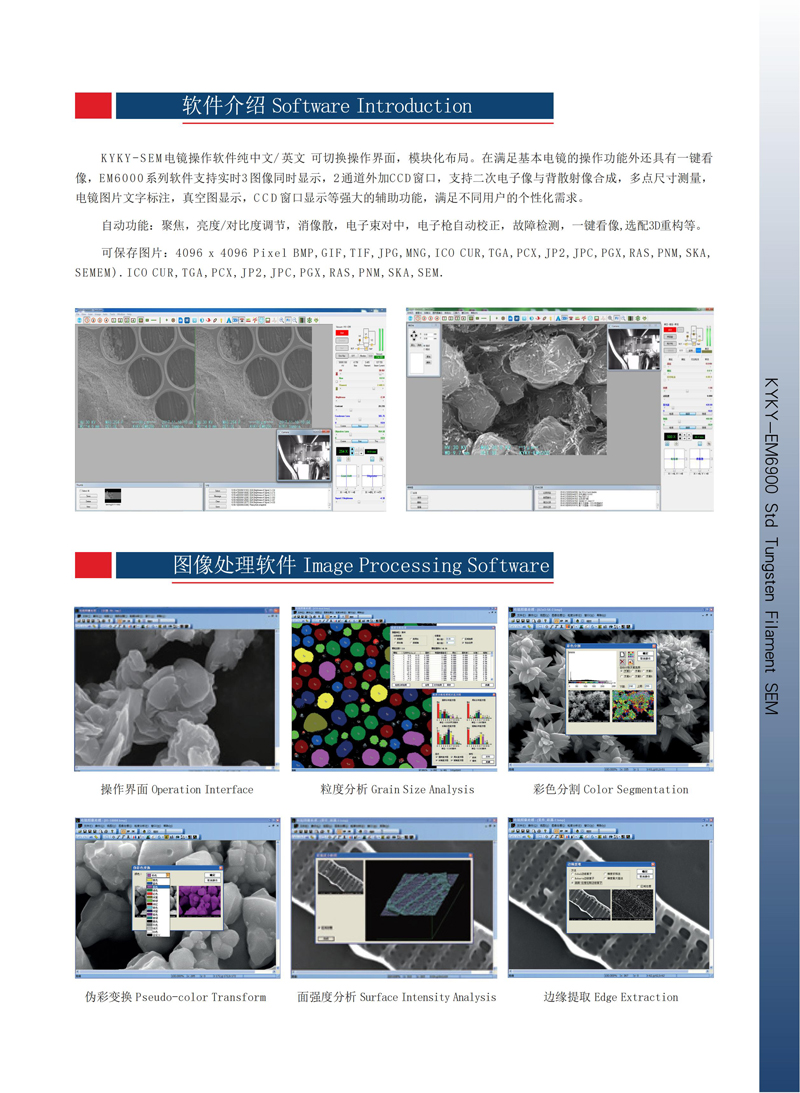
Task: Click the caption '彩色分割 Color Segmentation'
Action: point(611,790)
